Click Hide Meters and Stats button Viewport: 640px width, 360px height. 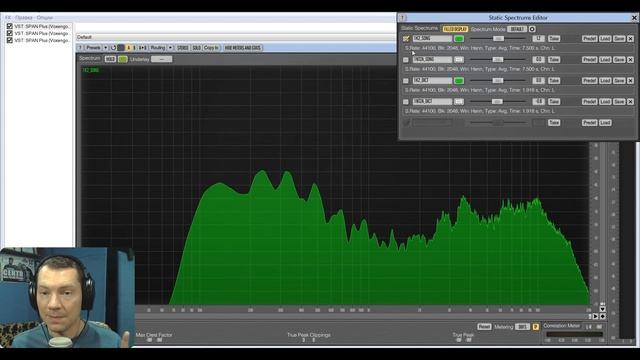coord(242,48)
